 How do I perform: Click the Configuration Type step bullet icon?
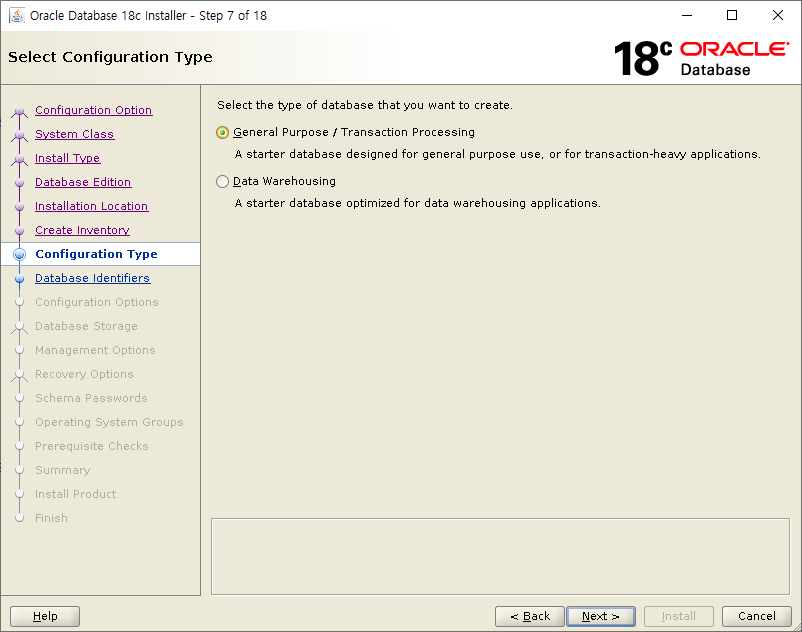coord(19,254)
